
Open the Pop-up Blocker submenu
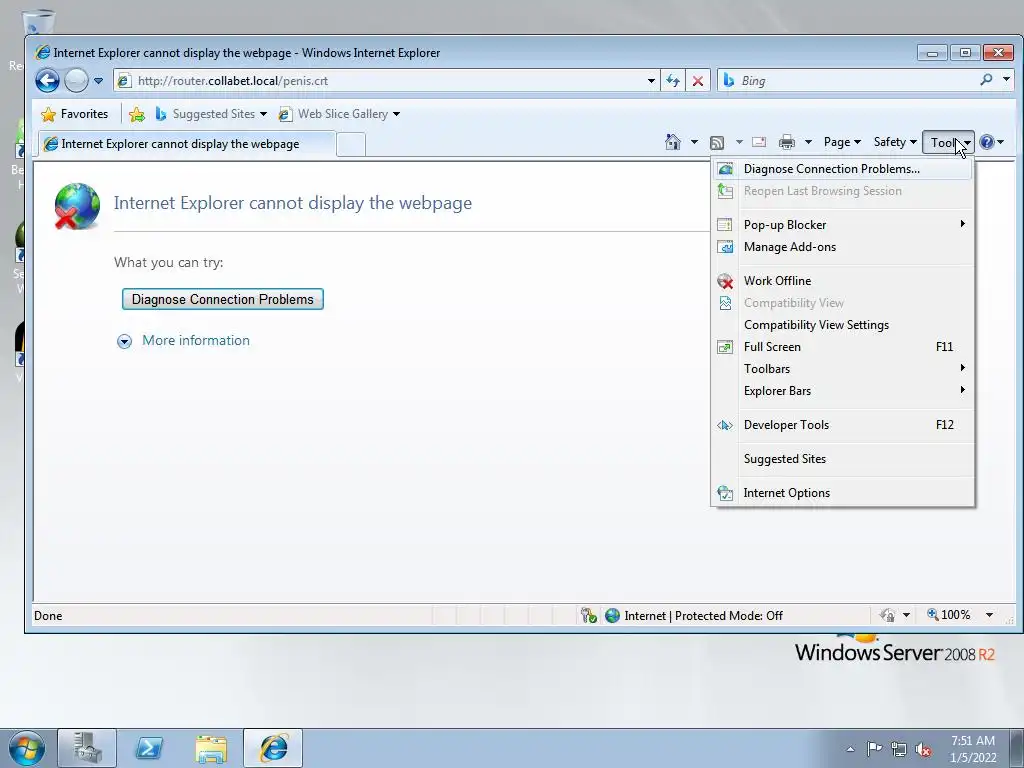point(843,225)
